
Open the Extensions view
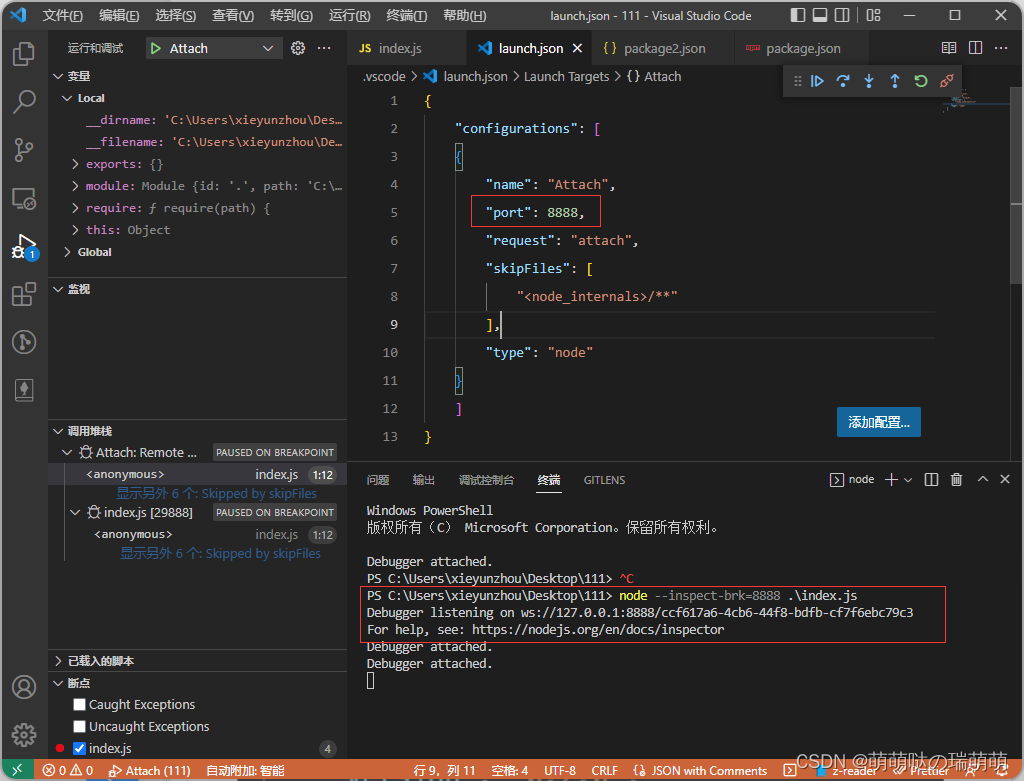point(24,294)
